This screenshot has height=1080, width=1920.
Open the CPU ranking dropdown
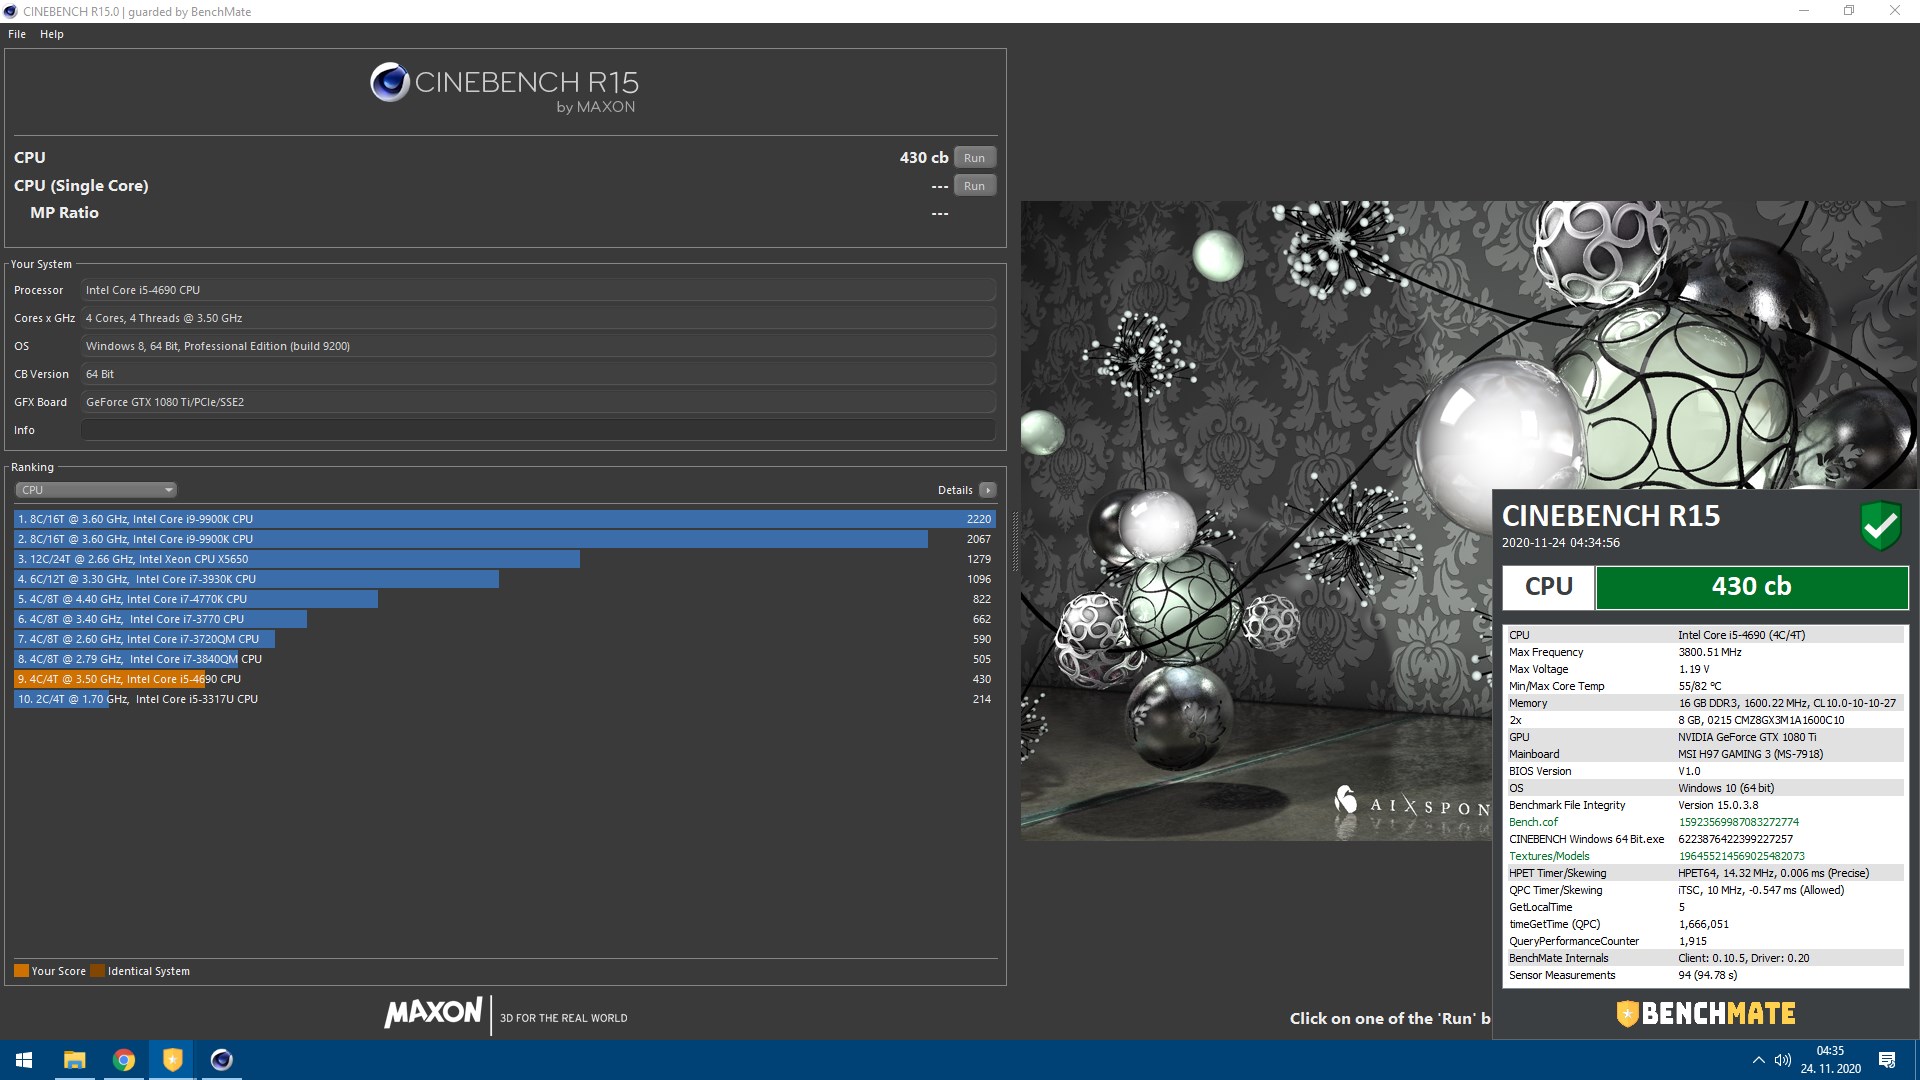tap(96, 490)
